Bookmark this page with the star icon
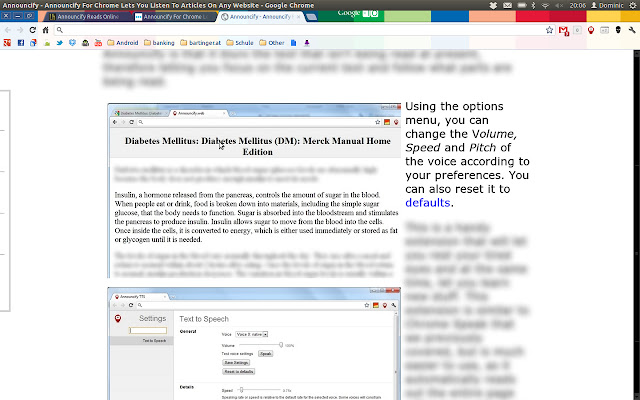 (549, 30)
